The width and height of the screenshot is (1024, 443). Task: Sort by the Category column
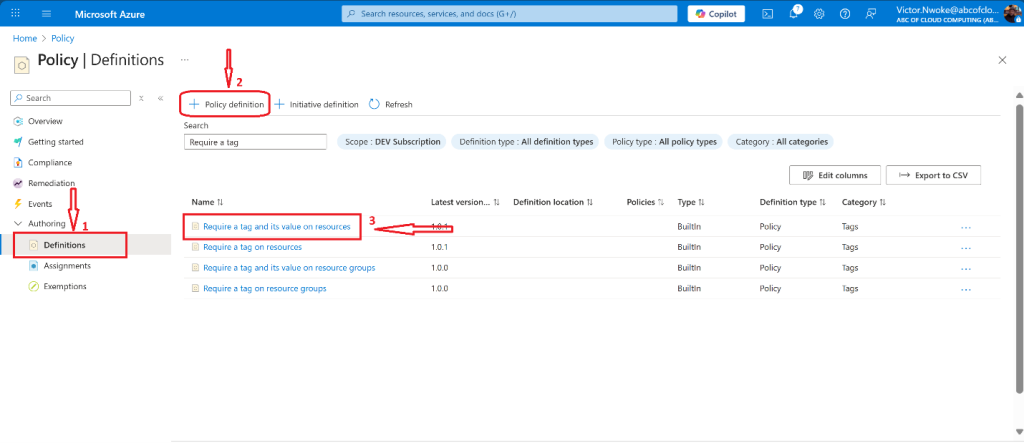(x=864, y=203)
